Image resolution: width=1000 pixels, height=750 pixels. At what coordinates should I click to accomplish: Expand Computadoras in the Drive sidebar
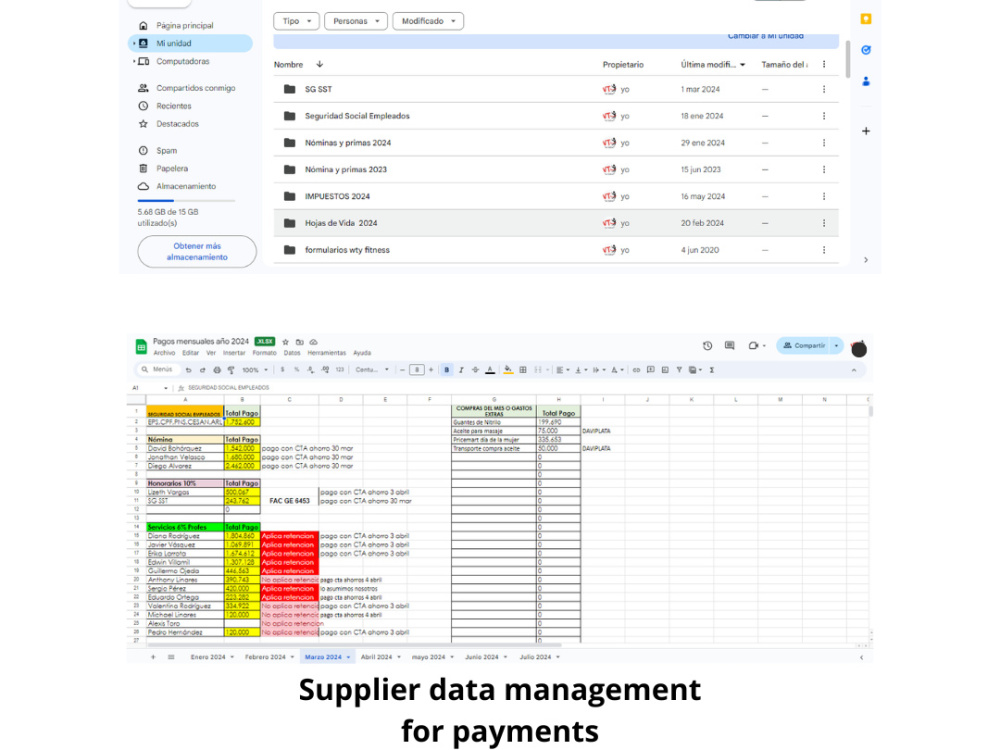(x=134, y=61)
